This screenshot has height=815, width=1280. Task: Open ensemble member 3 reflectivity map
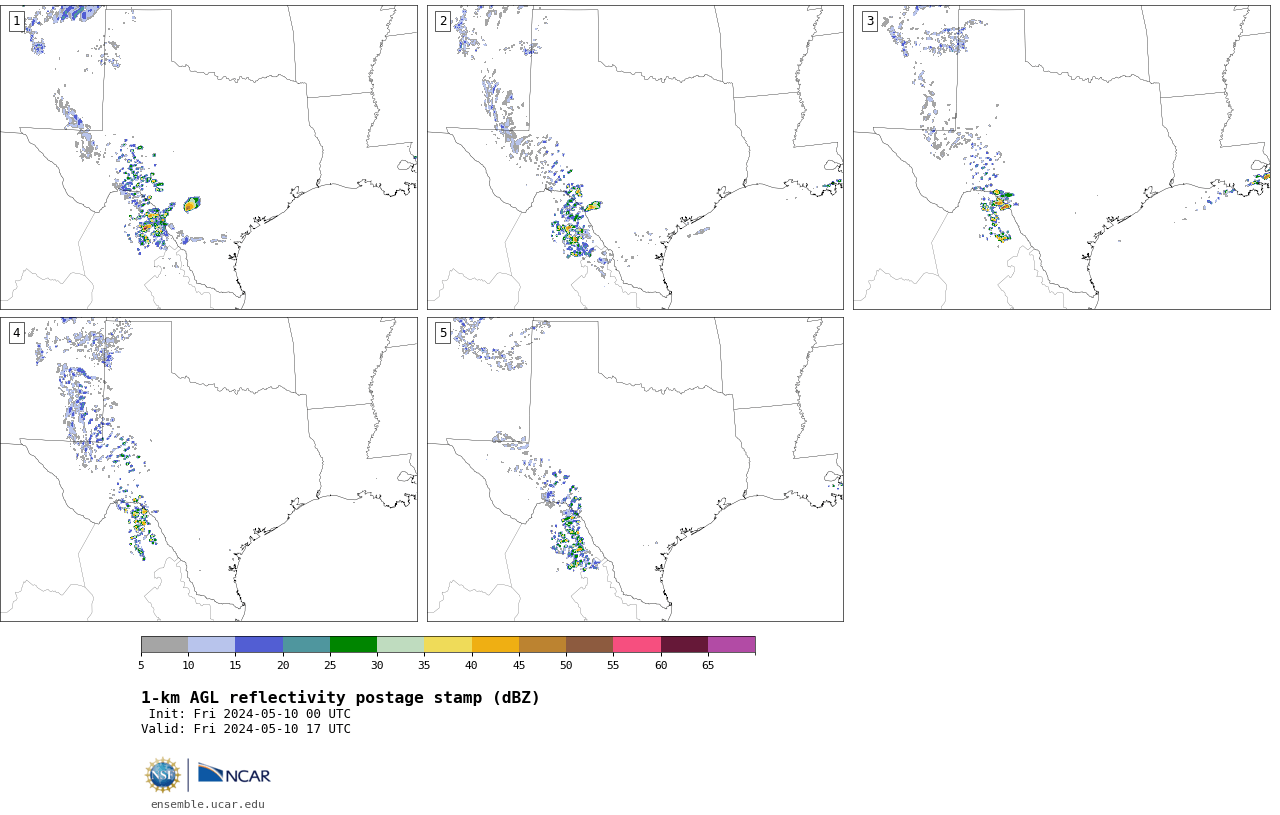[x=1062, y=157]
